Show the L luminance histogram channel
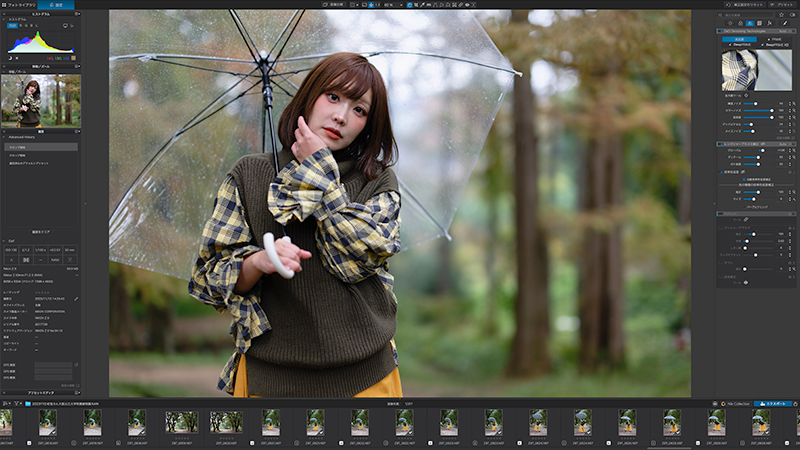The height and width of the screenshot is (450, 800). click(x=36, y=26)
